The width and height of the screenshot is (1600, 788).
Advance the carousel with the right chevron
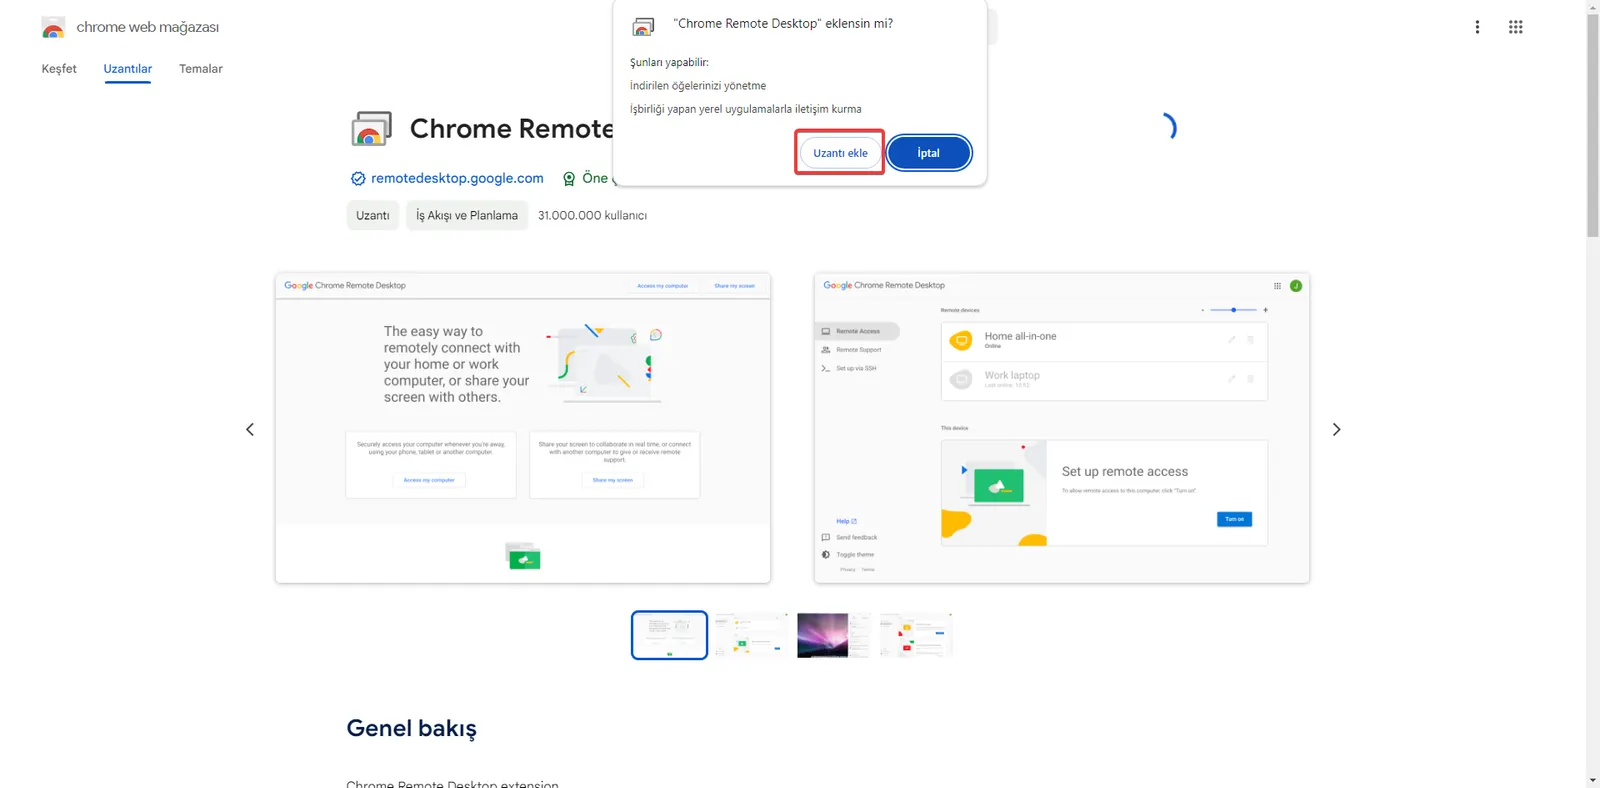(1336, 429)
